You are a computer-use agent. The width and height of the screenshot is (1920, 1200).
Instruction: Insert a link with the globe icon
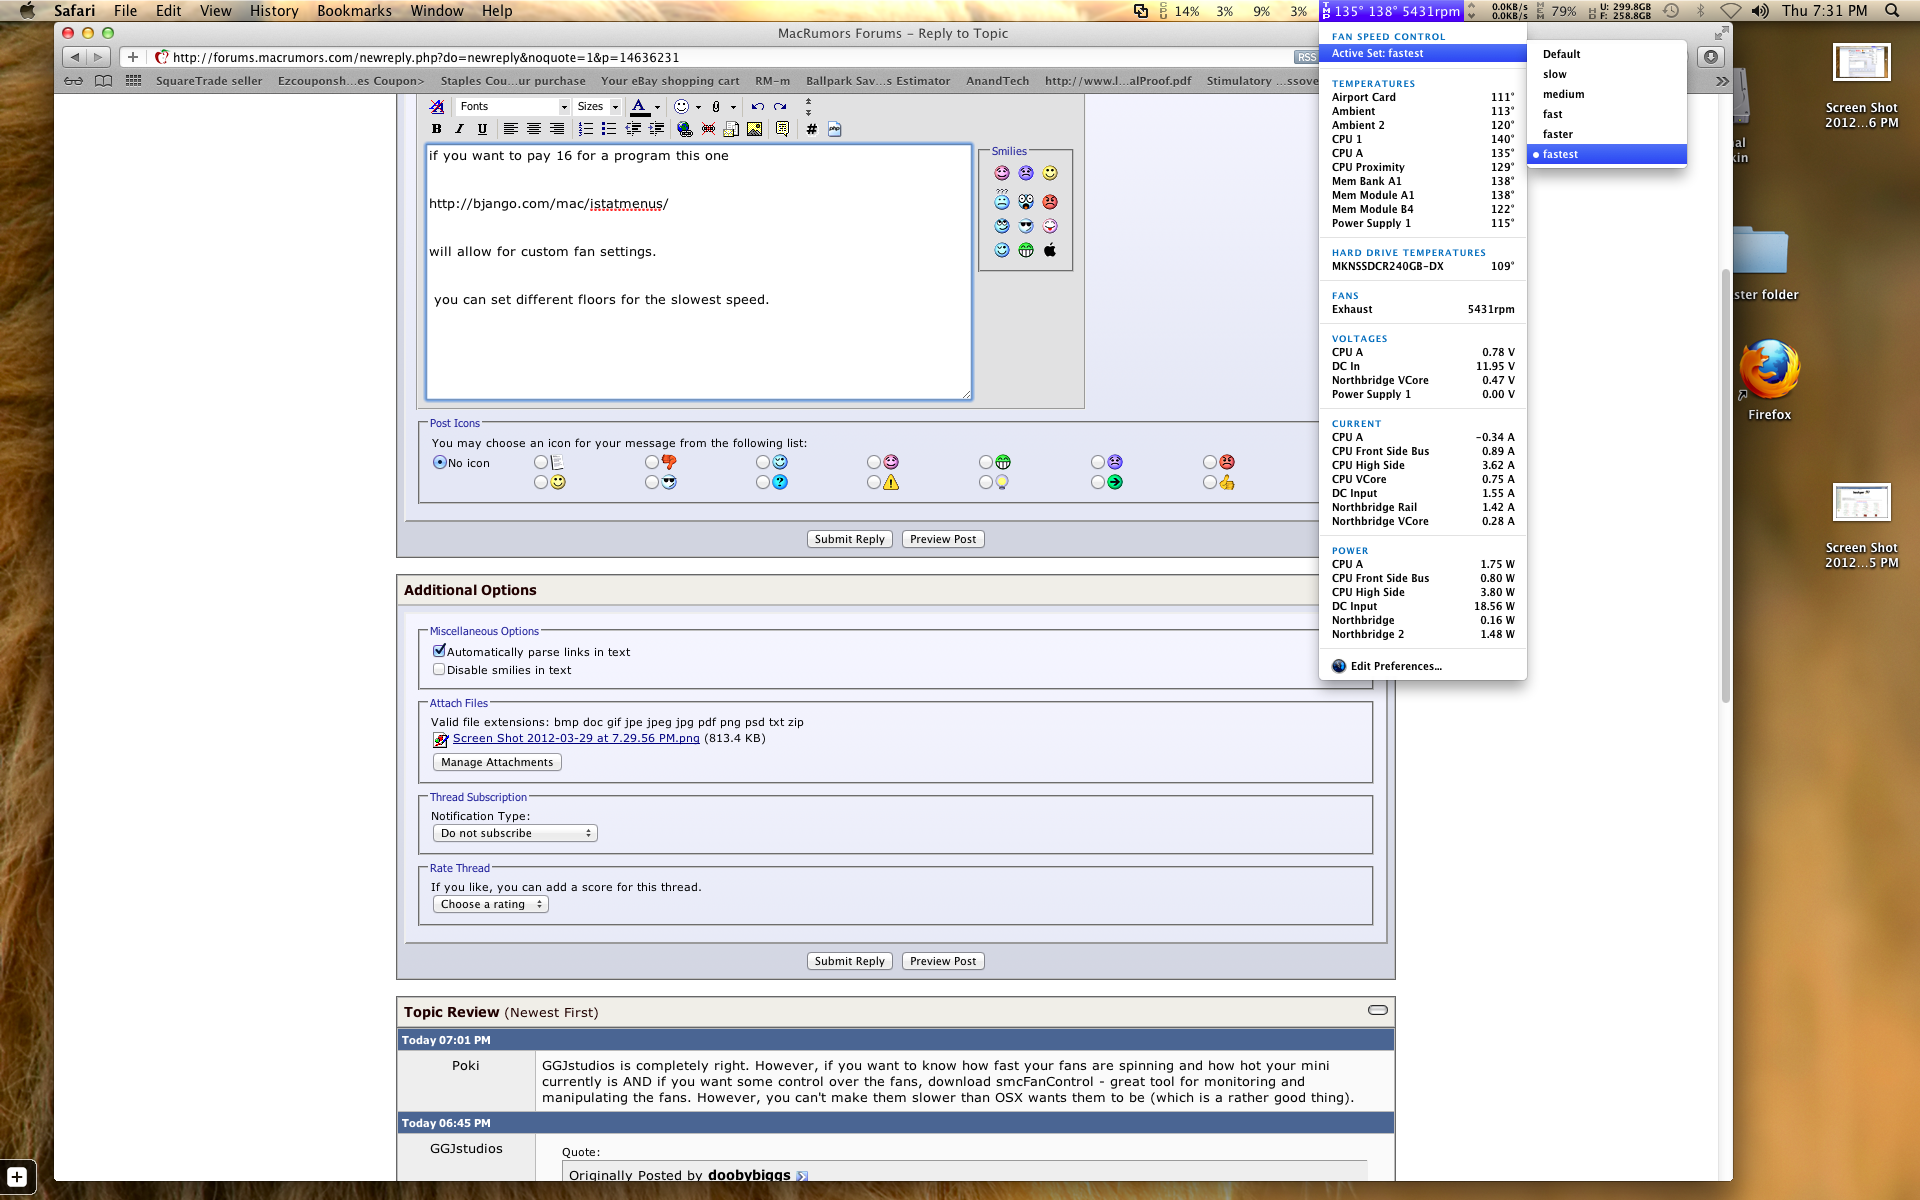(684, 129)
